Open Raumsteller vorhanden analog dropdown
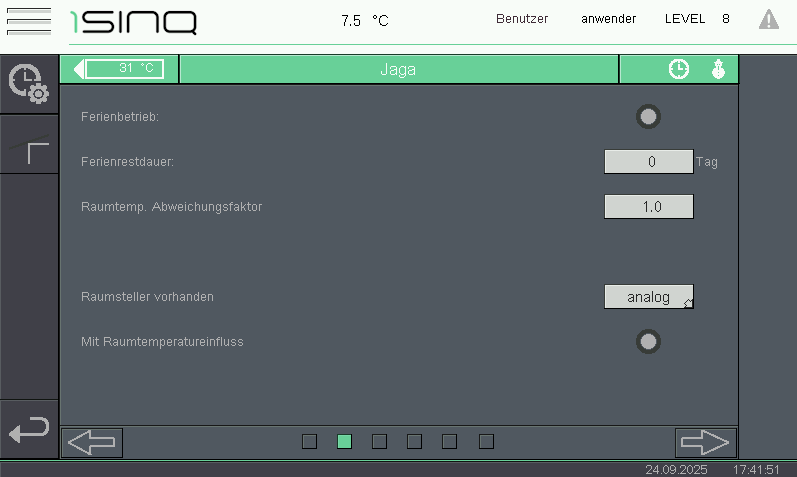 pos(648,297)
